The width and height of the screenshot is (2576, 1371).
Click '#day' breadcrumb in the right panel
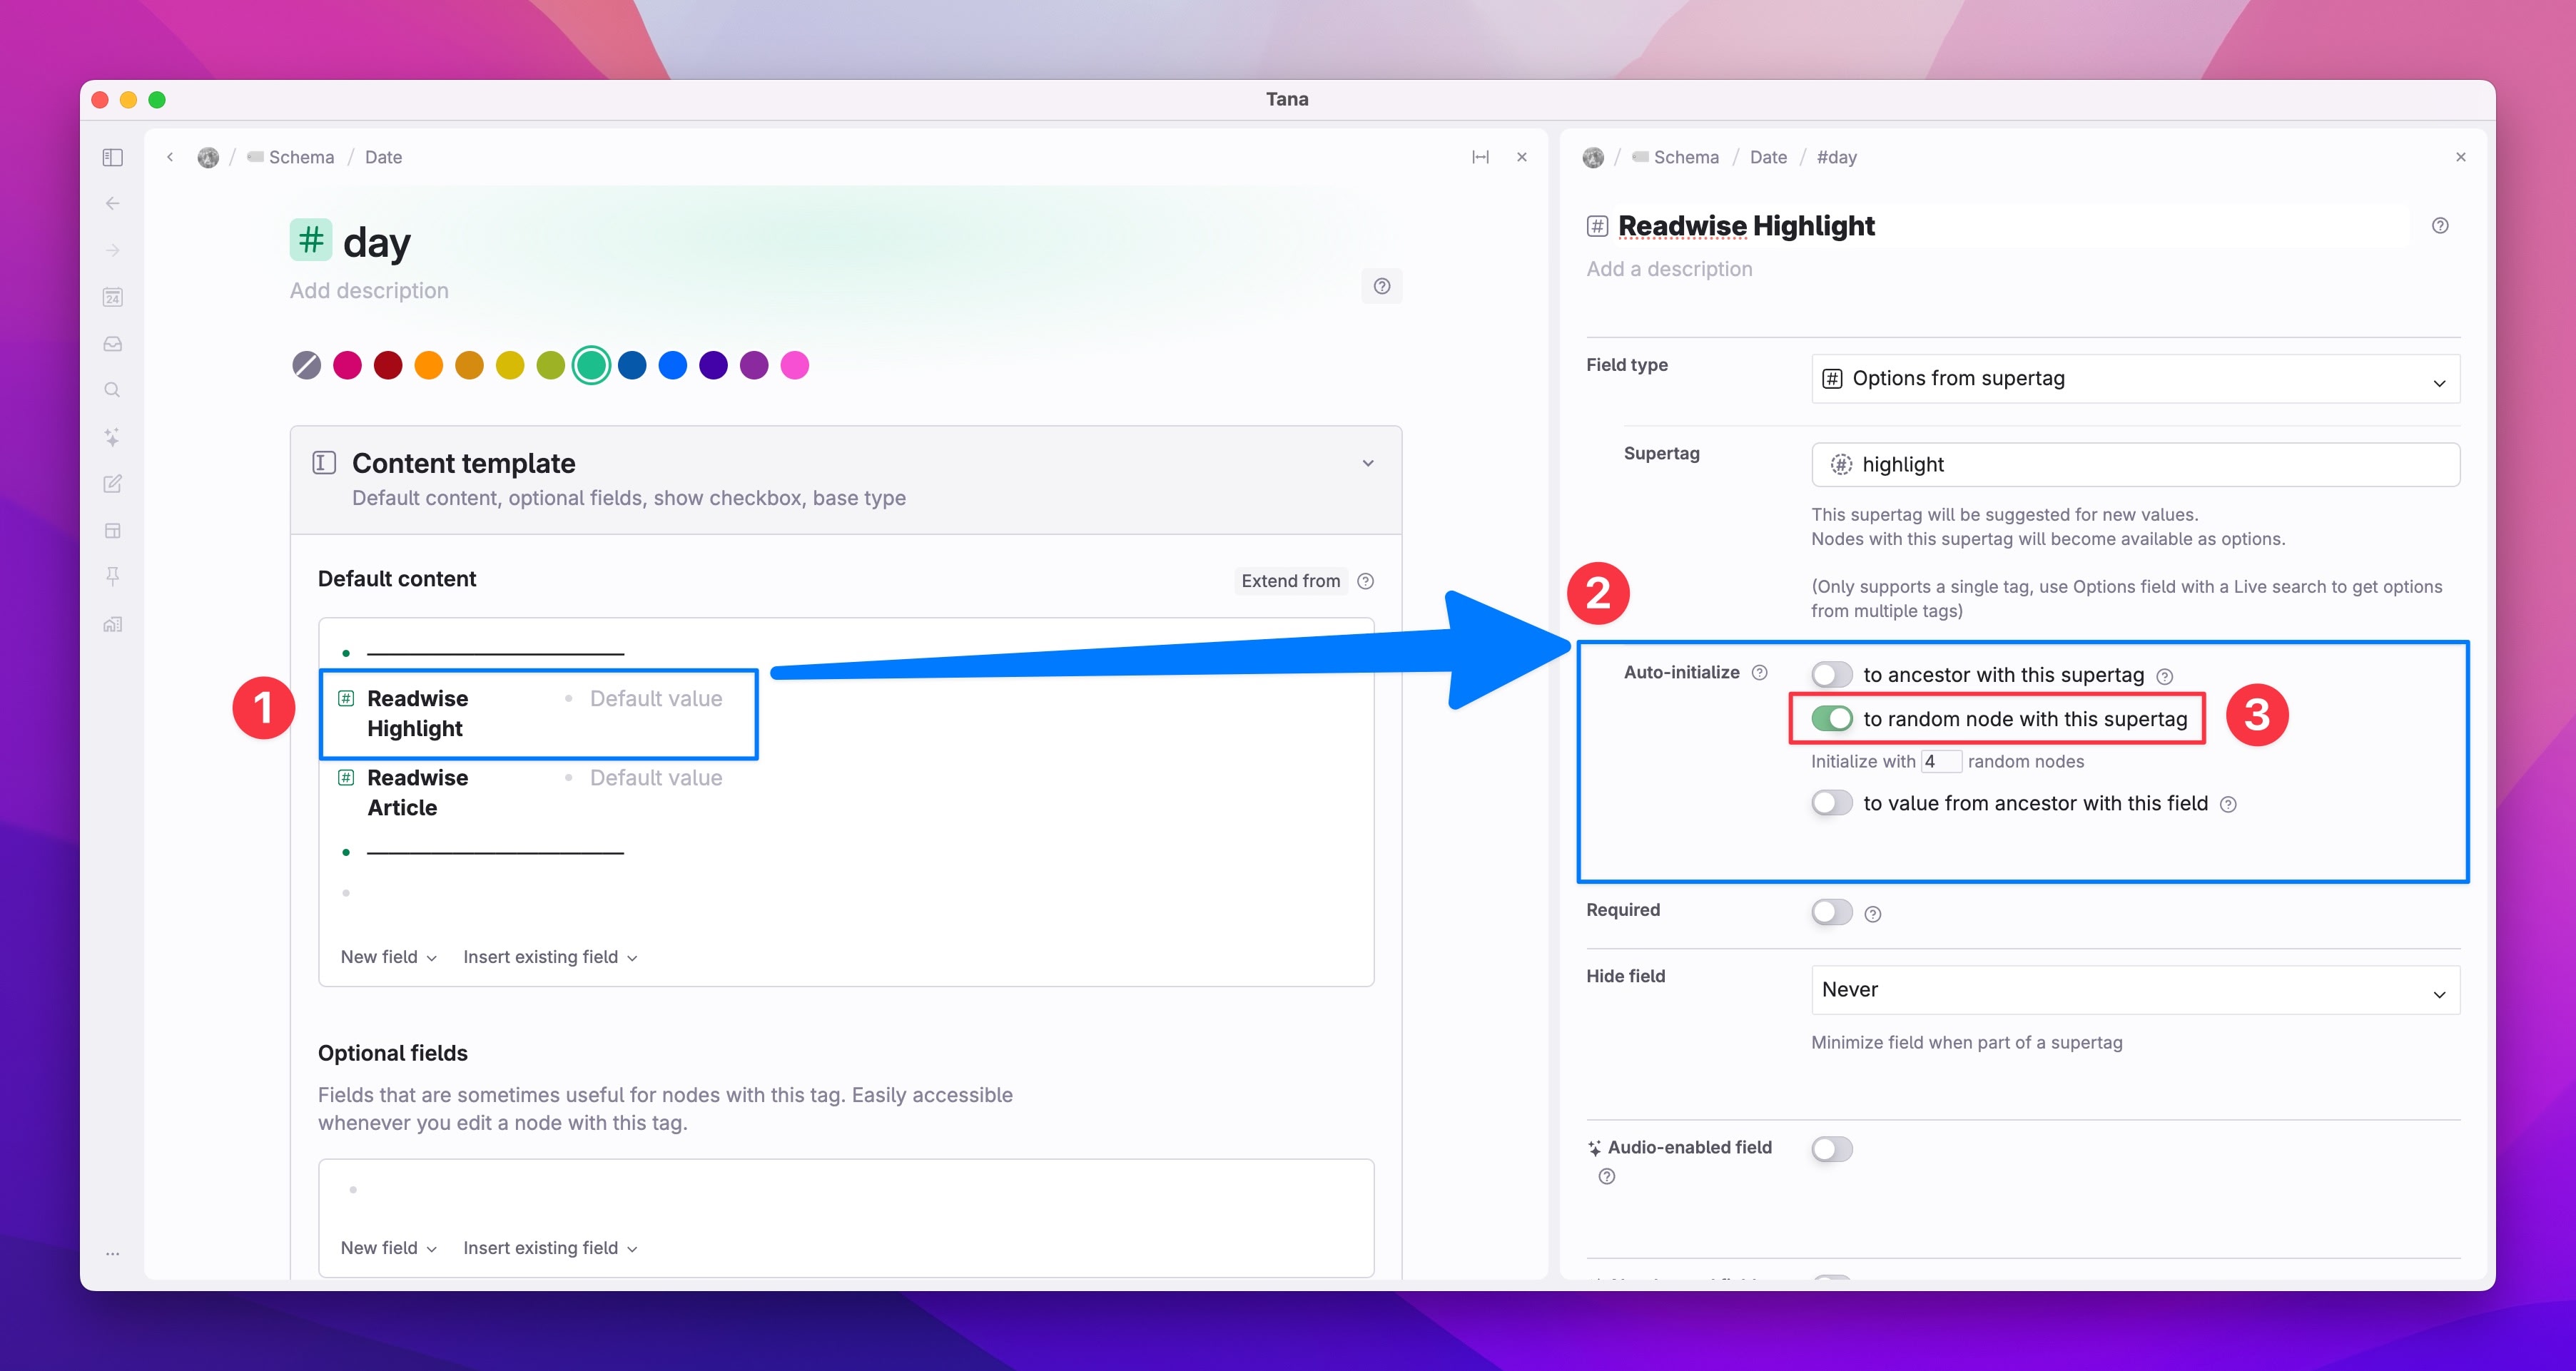click(x=1836, y=157)
